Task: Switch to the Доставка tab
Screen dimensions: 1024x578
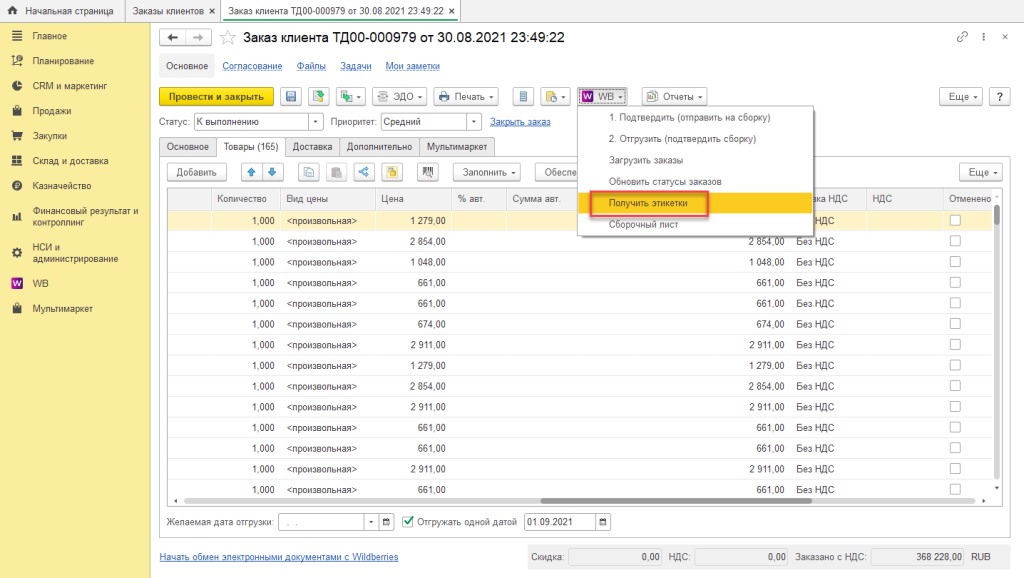Action: click(312, 147)
